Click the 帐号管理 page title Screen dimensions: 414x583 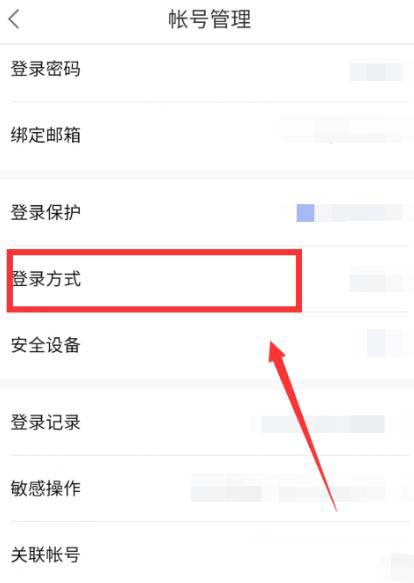210,19
